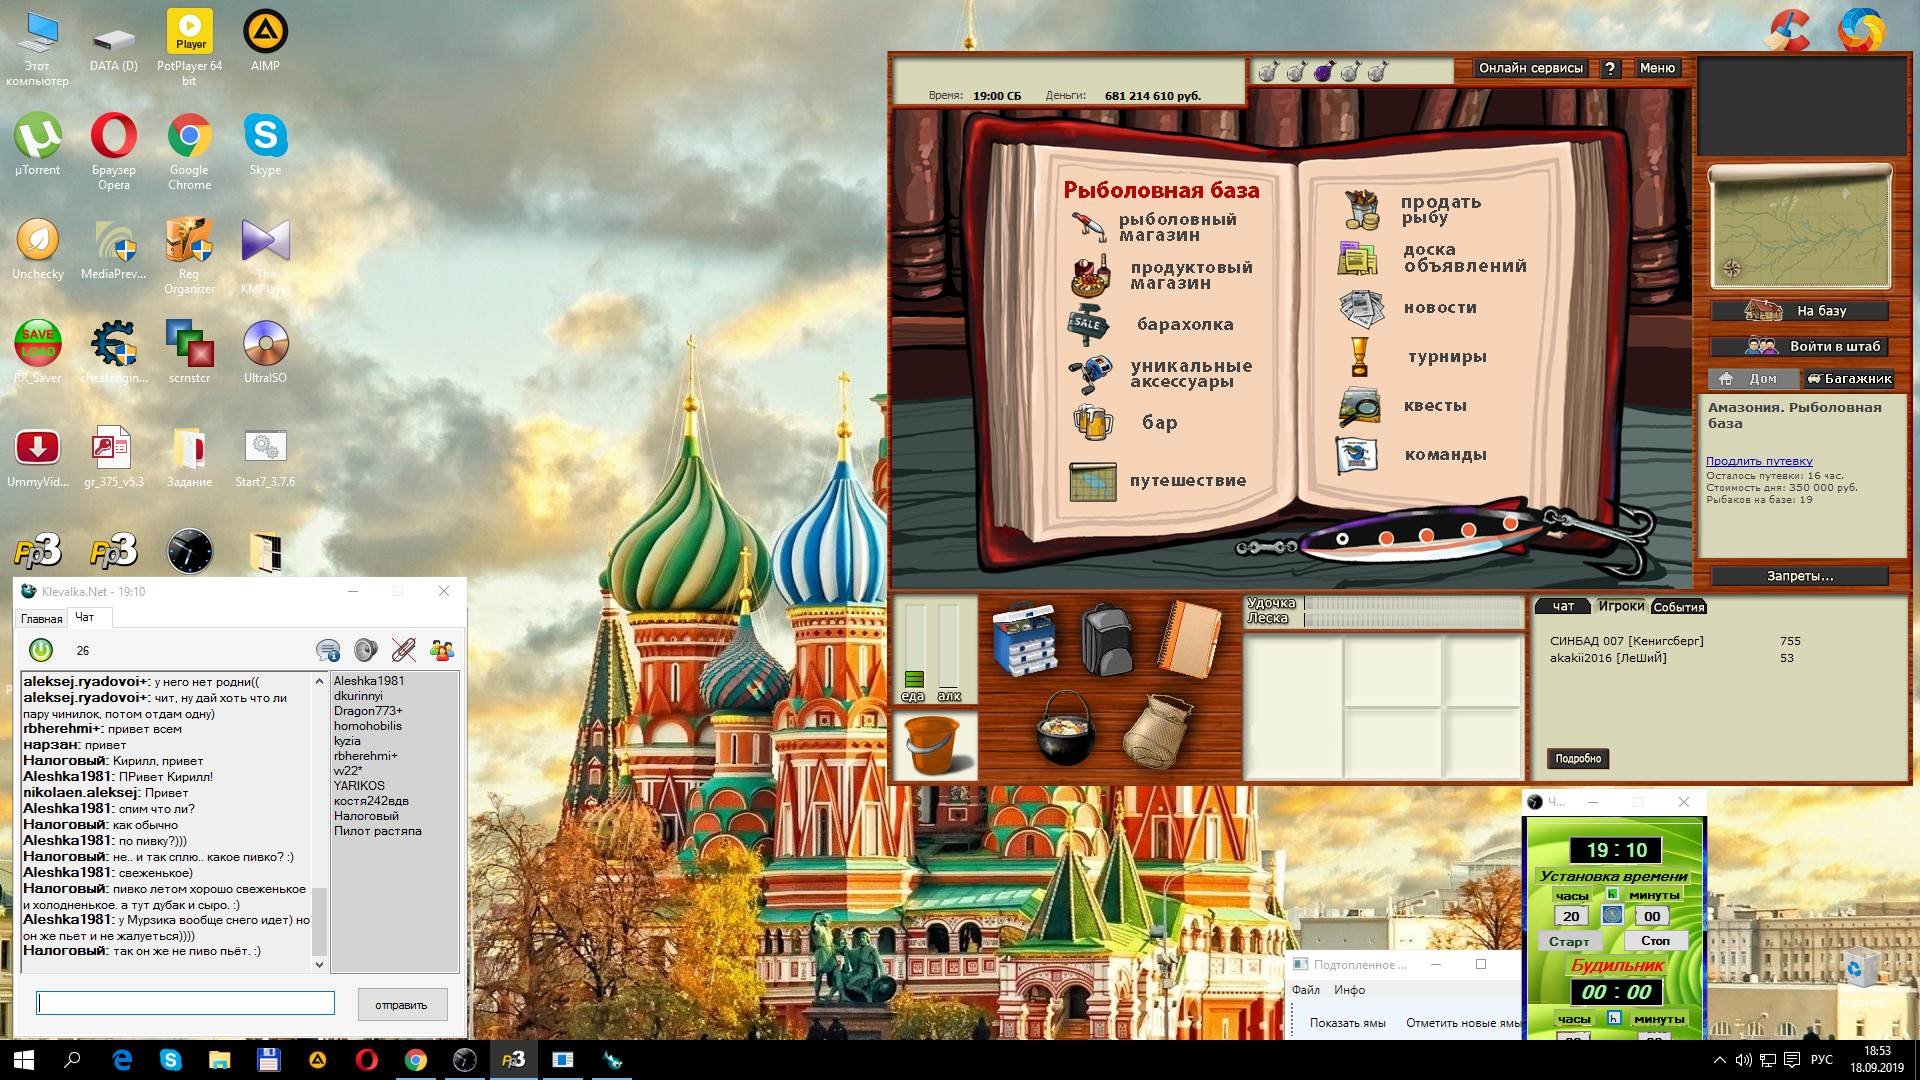Image resolution: width=1920 pixels, height=1080 pixels.
Task: Open the Файл menu in Подтопленное window
Action: (x=1306, y=990)
